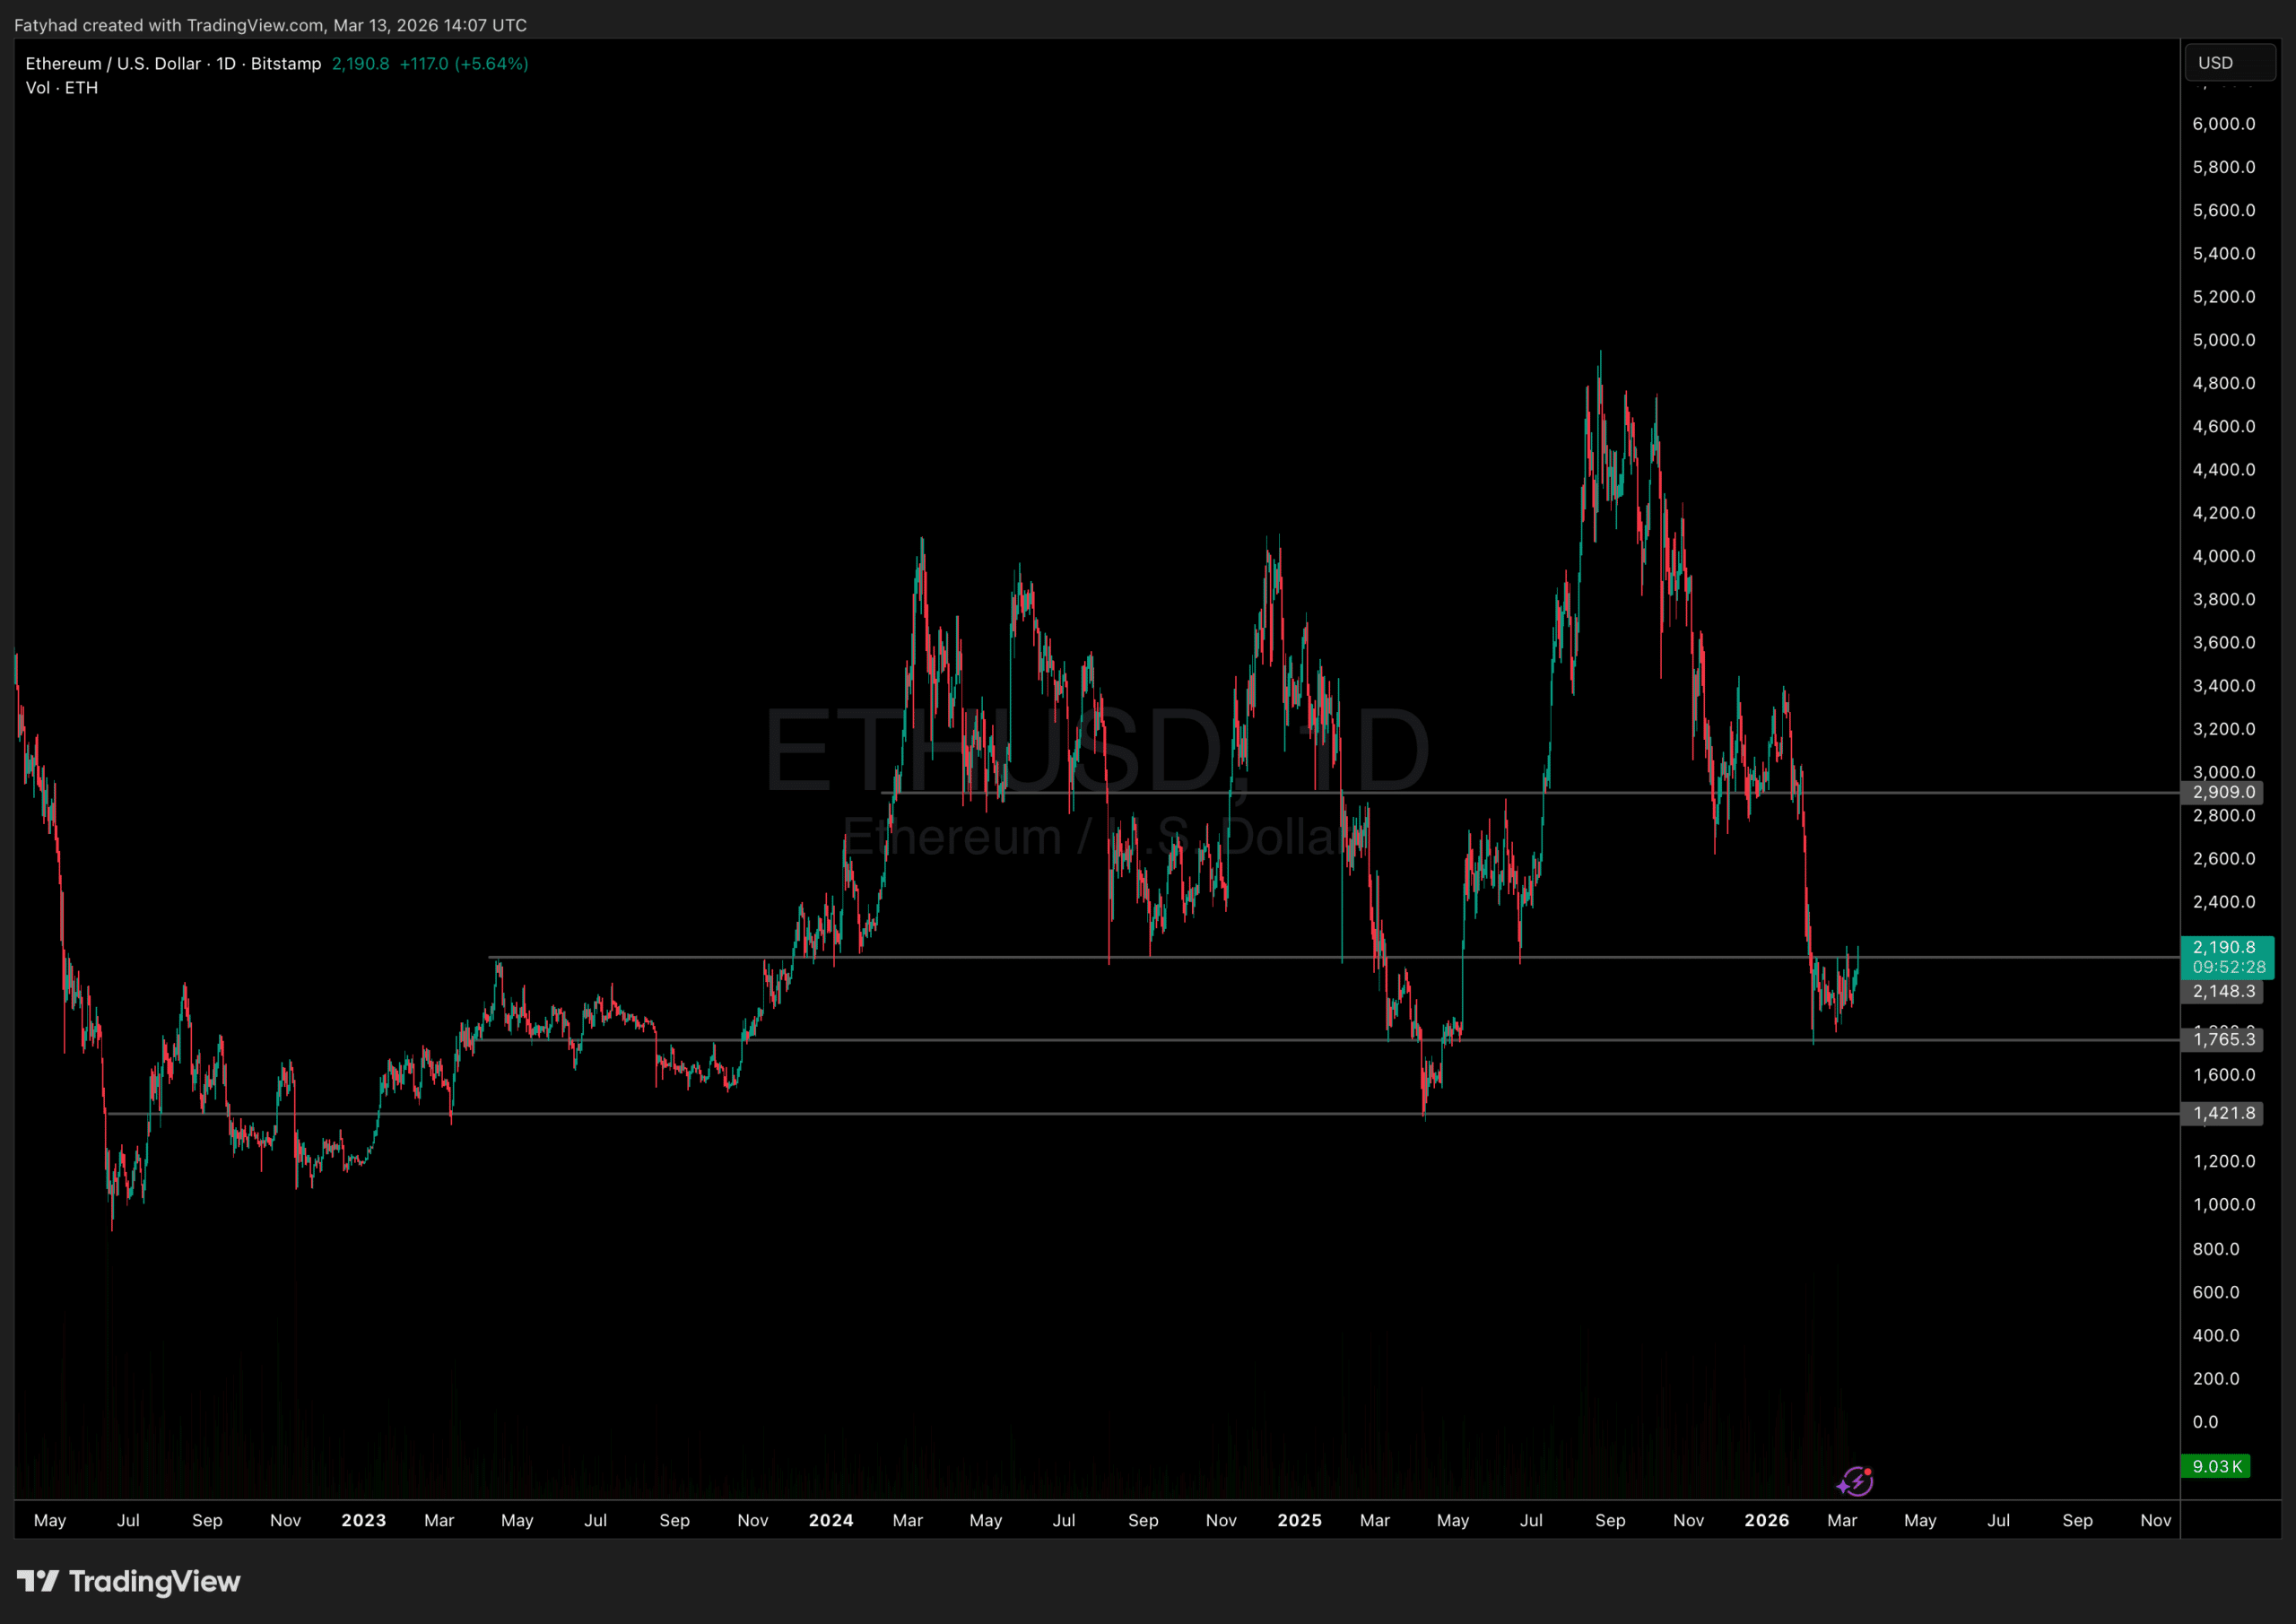This screenshot has width=2296, height=1624.
Task: Click the 3,200.0 price axis label
Action: pyautogui.click(x=2224, y=729)
